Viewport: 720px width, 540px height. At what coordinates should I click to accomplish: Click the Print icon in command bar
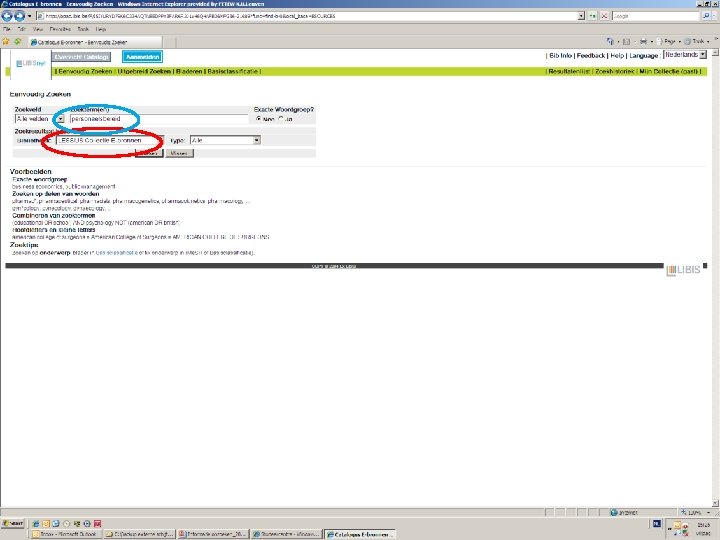643,41
